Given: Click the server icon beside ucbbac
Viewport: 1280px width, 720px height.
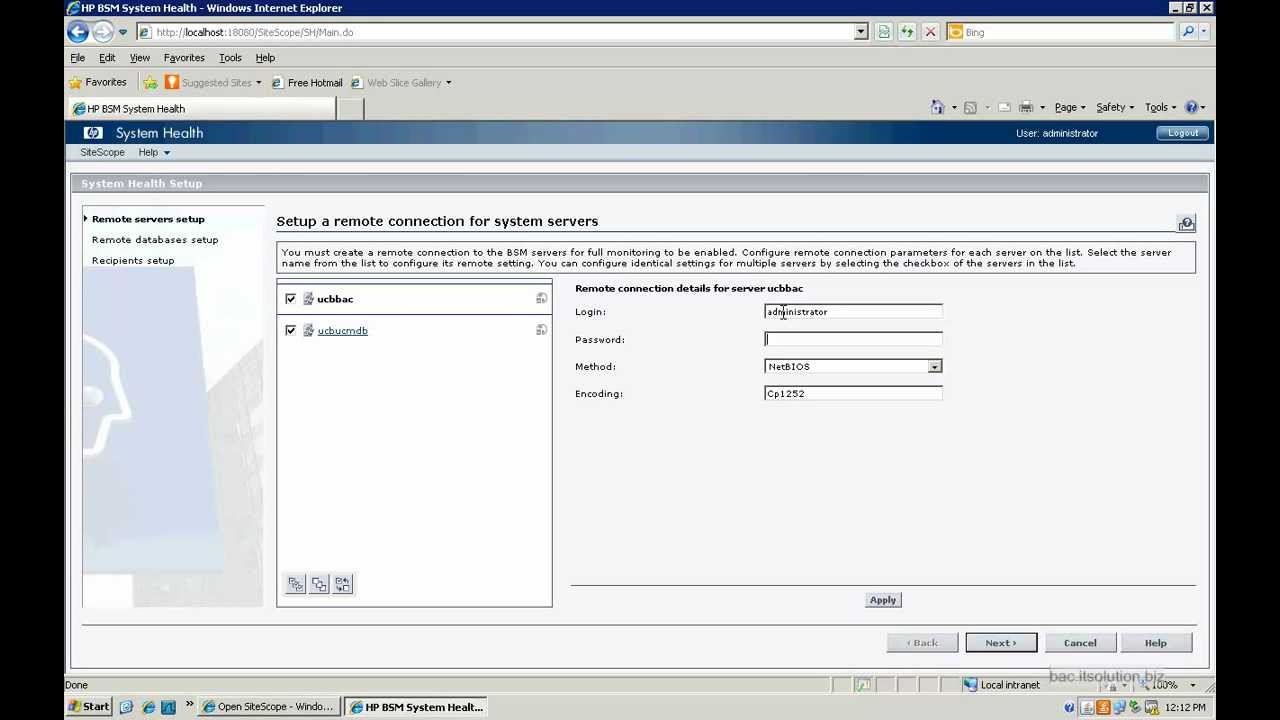Looking at the screenshot, I should tap(308, 299).
